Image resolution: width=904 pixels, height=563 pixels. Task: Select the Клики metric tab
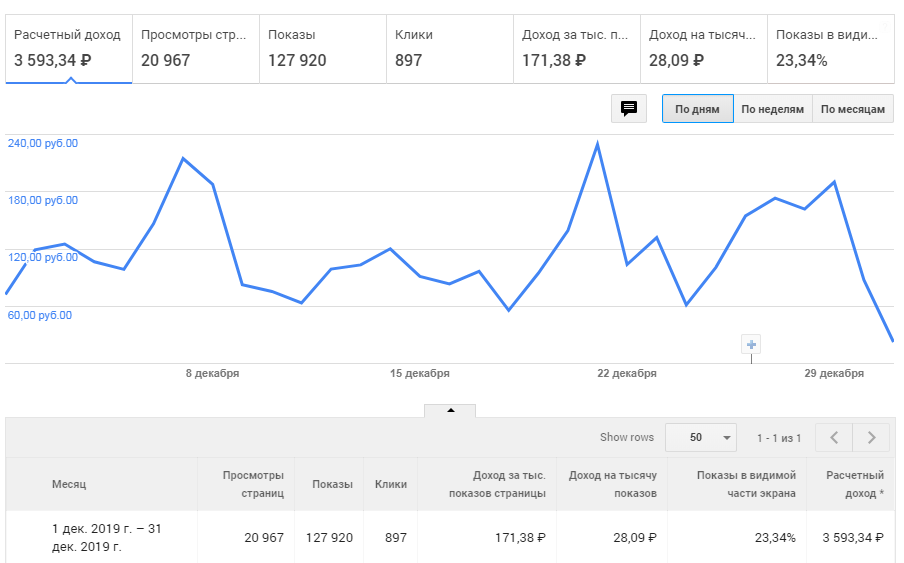point(449,47)
